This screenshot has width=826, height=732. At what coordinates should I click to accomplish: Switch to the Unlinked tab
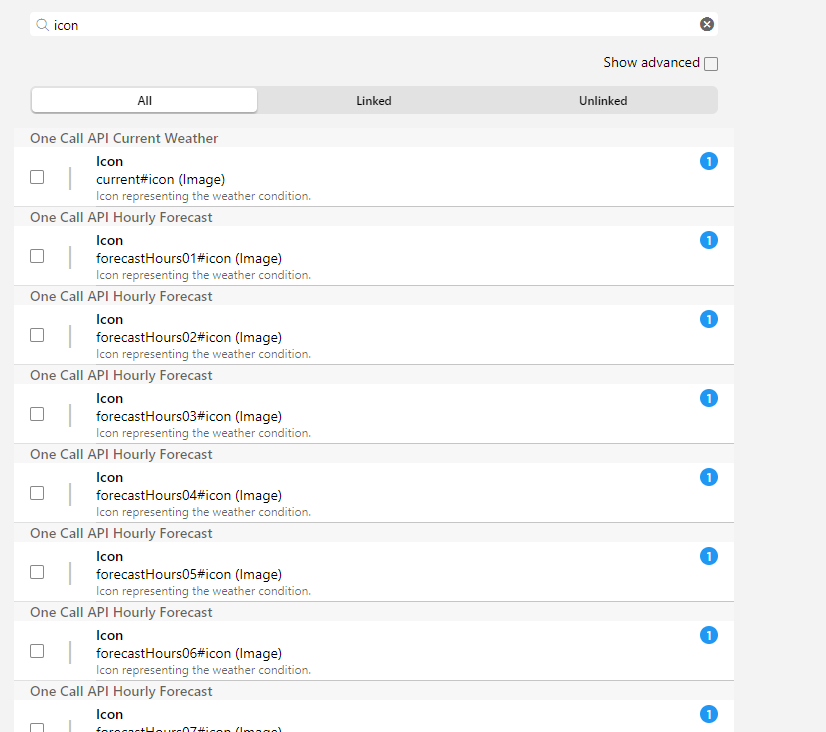point(603,101)
